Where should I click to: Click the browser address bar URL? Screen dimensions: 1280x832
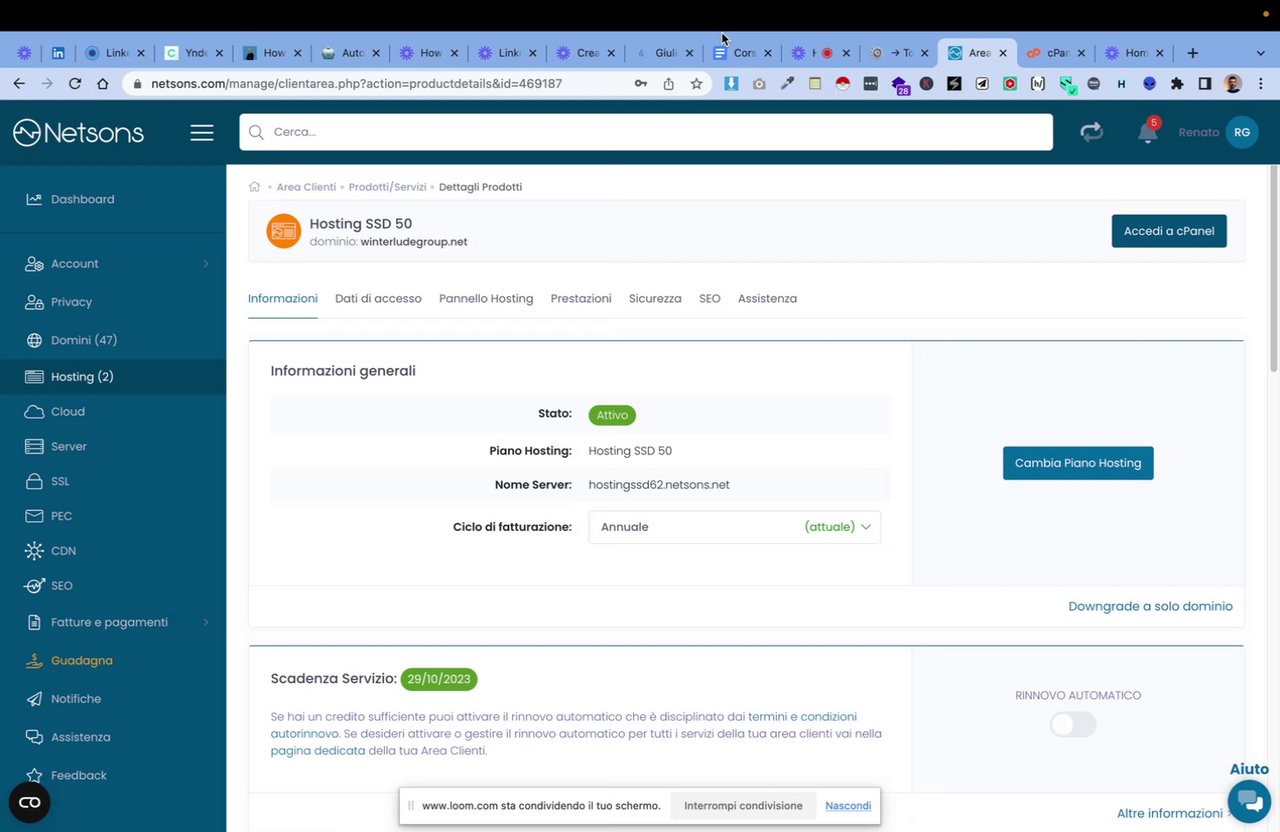(356, 84)
